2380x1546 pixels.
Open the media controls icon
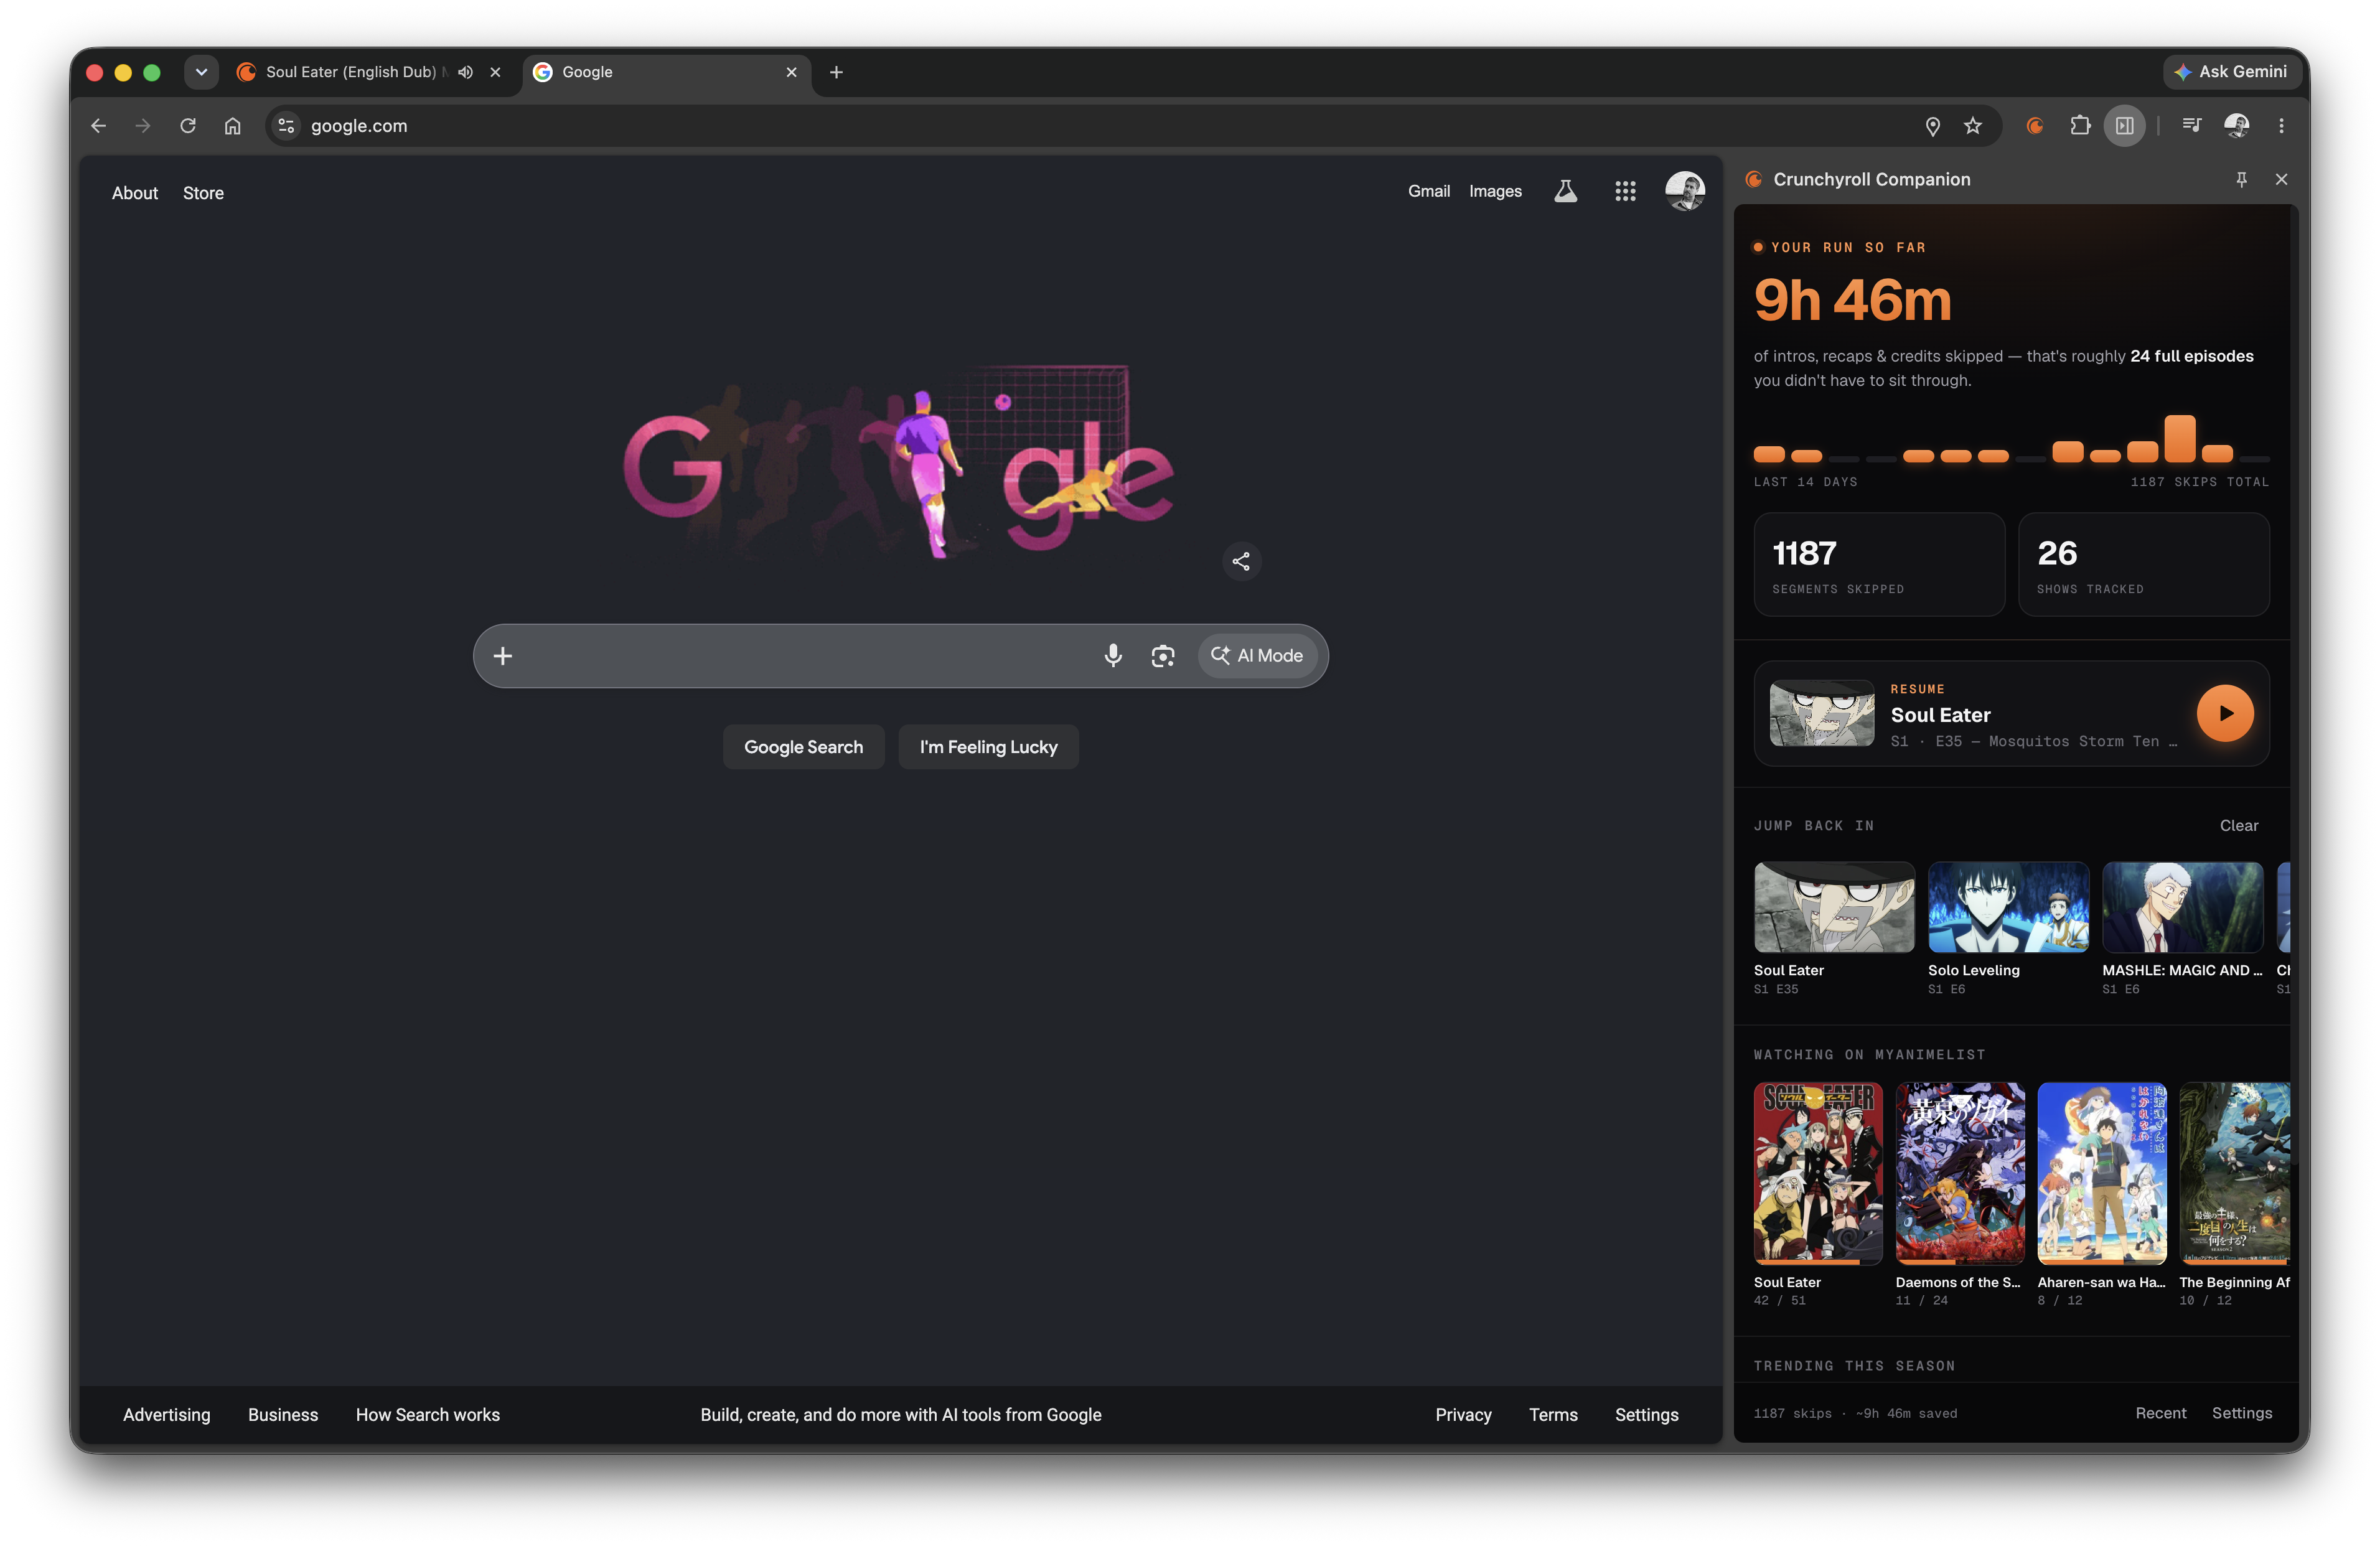[x=2191, y=126]
